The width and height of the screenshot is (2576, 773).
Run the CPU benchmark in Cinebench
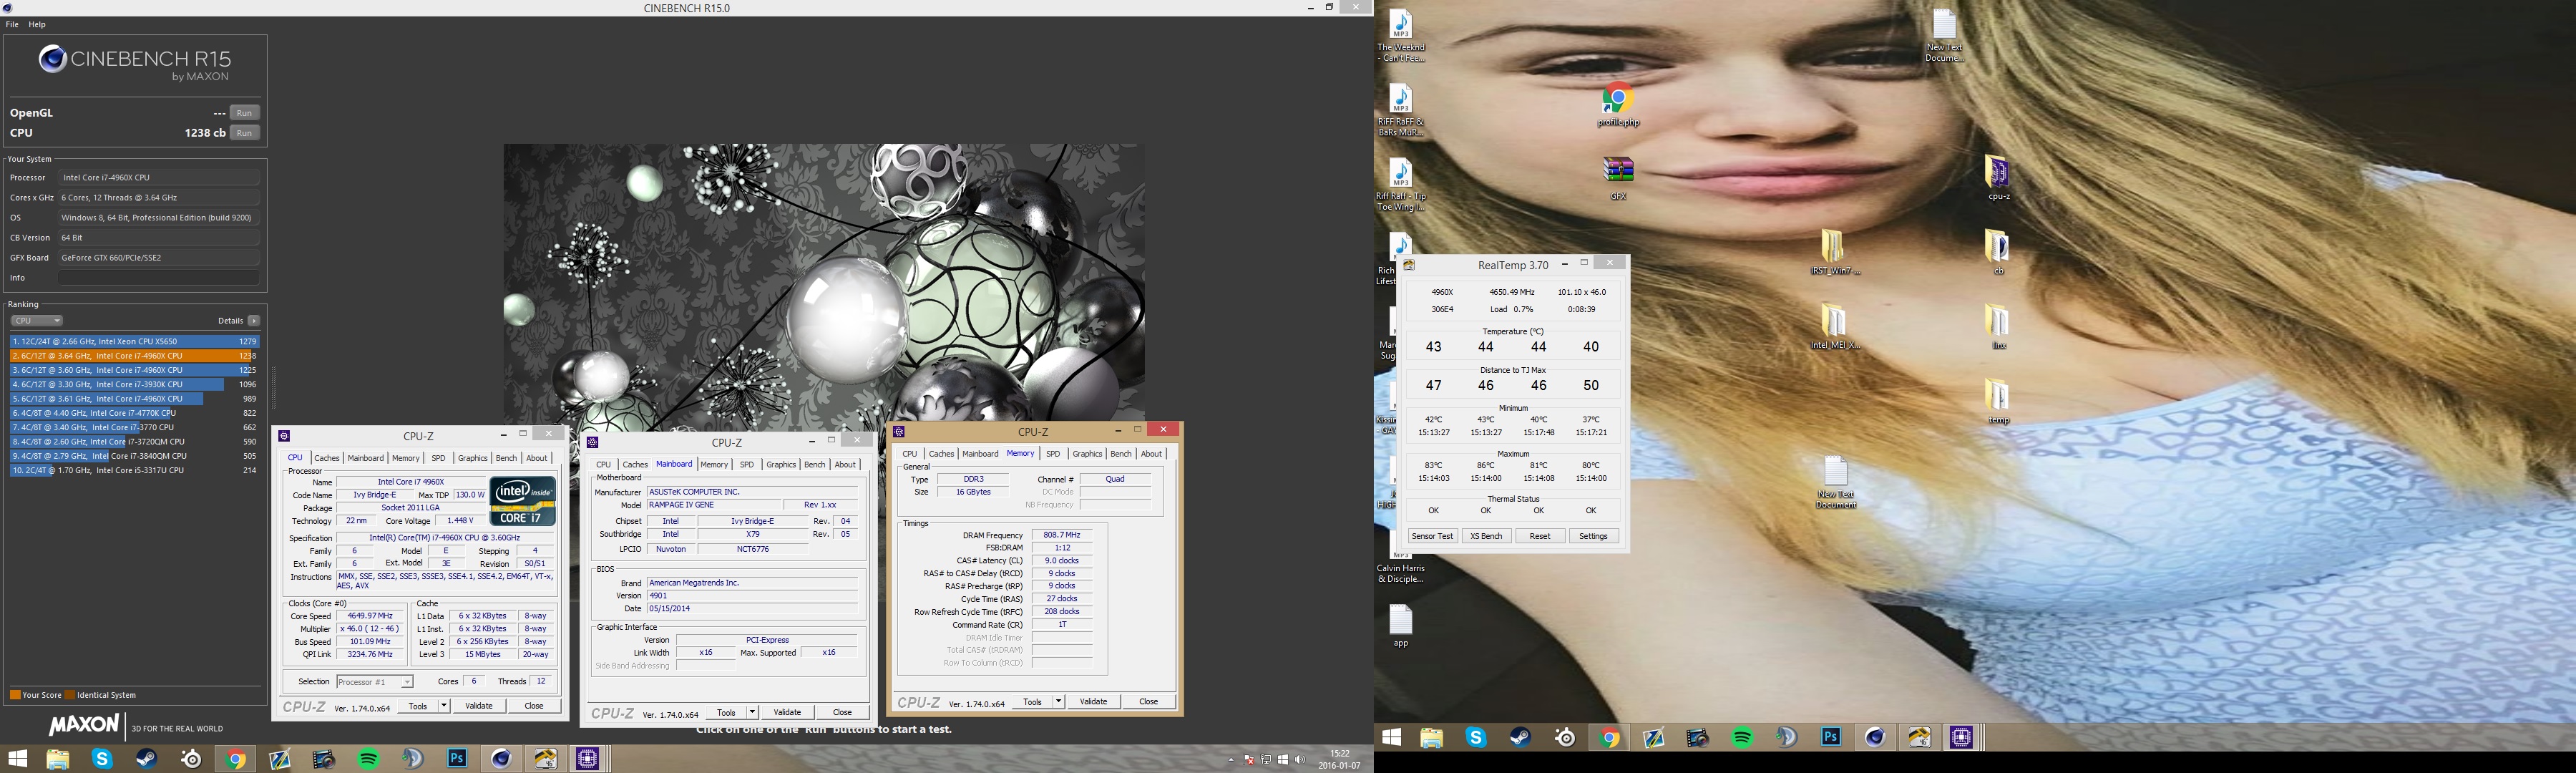tap(244, 133)
